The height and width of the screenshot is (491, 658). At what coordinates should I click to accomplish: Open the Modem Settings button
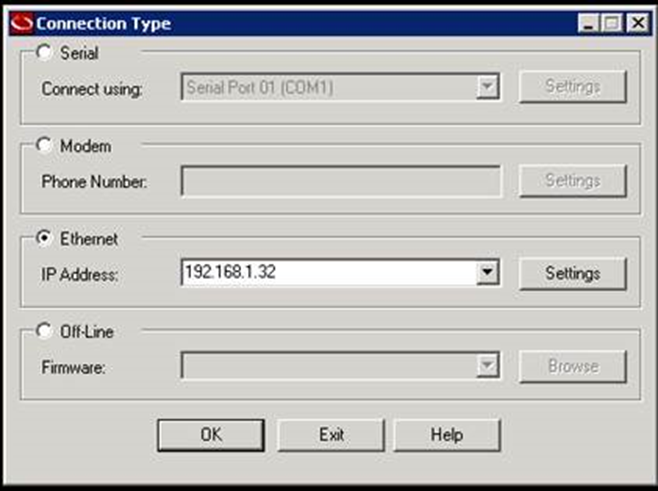(x=572, y=181)
